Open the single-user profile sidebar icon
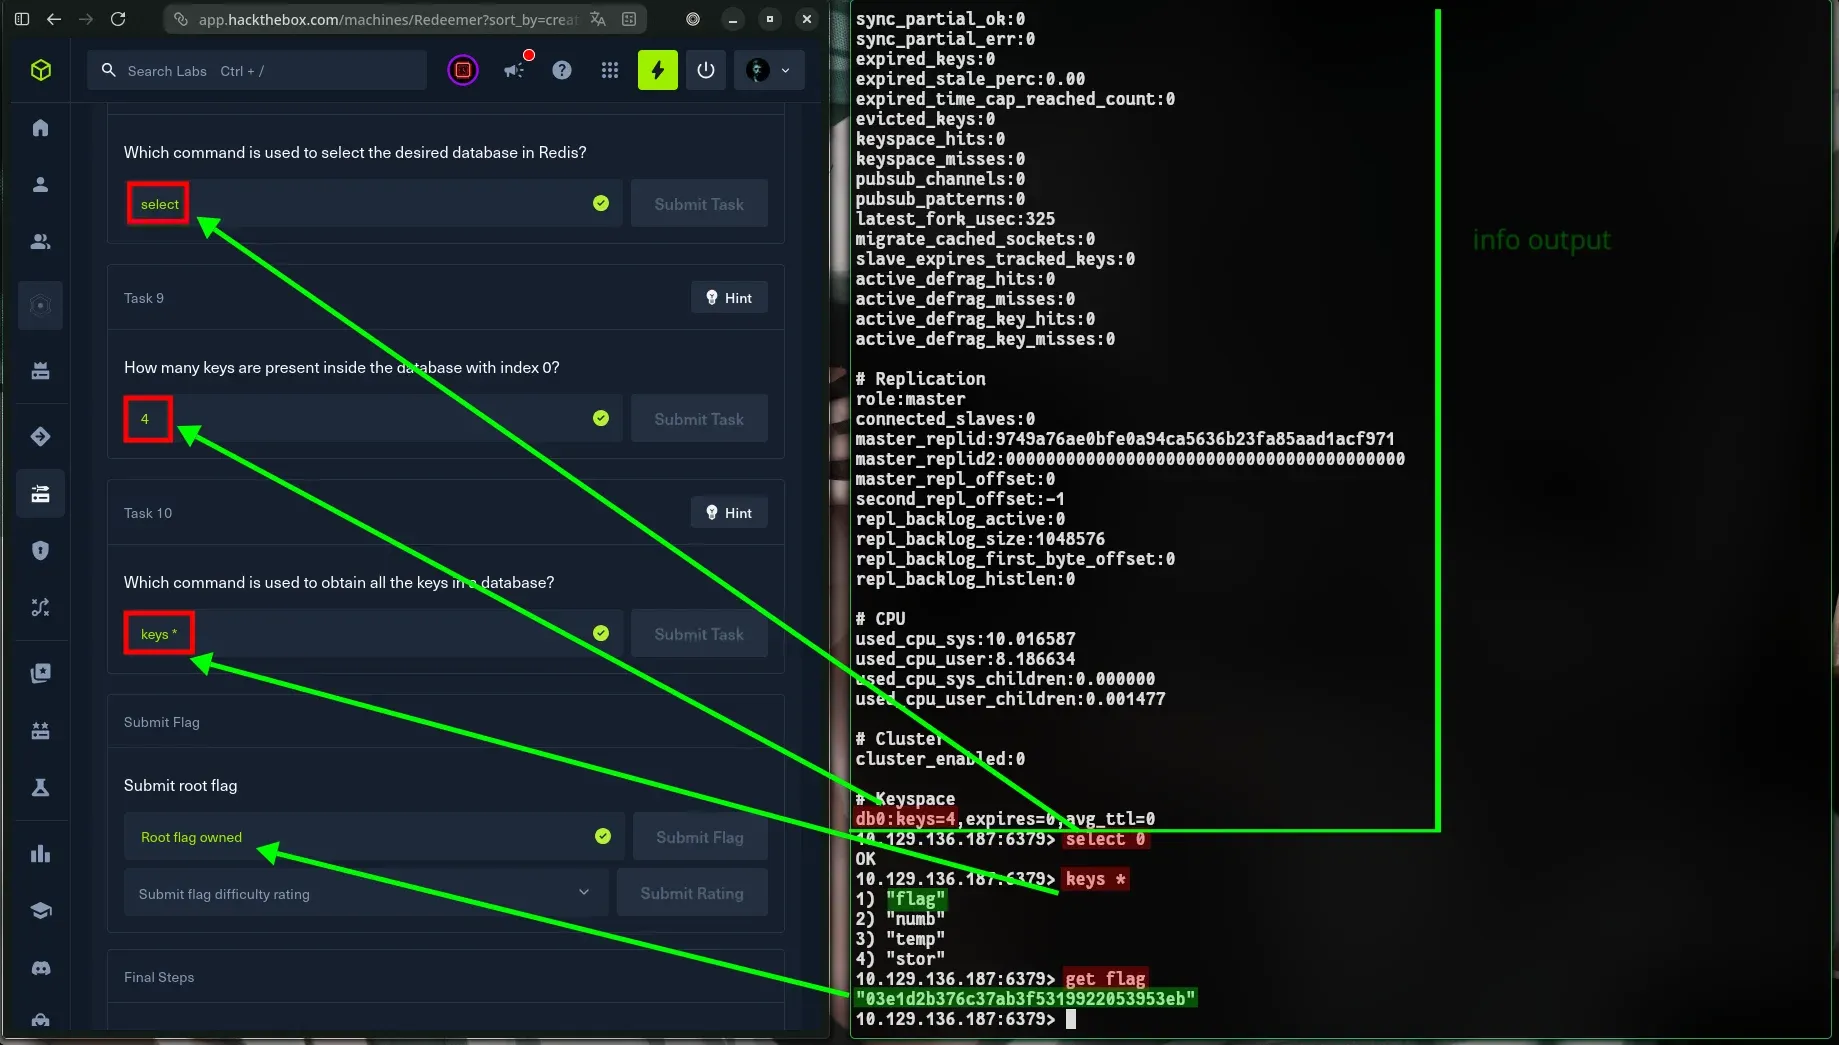 coord(40,185)
